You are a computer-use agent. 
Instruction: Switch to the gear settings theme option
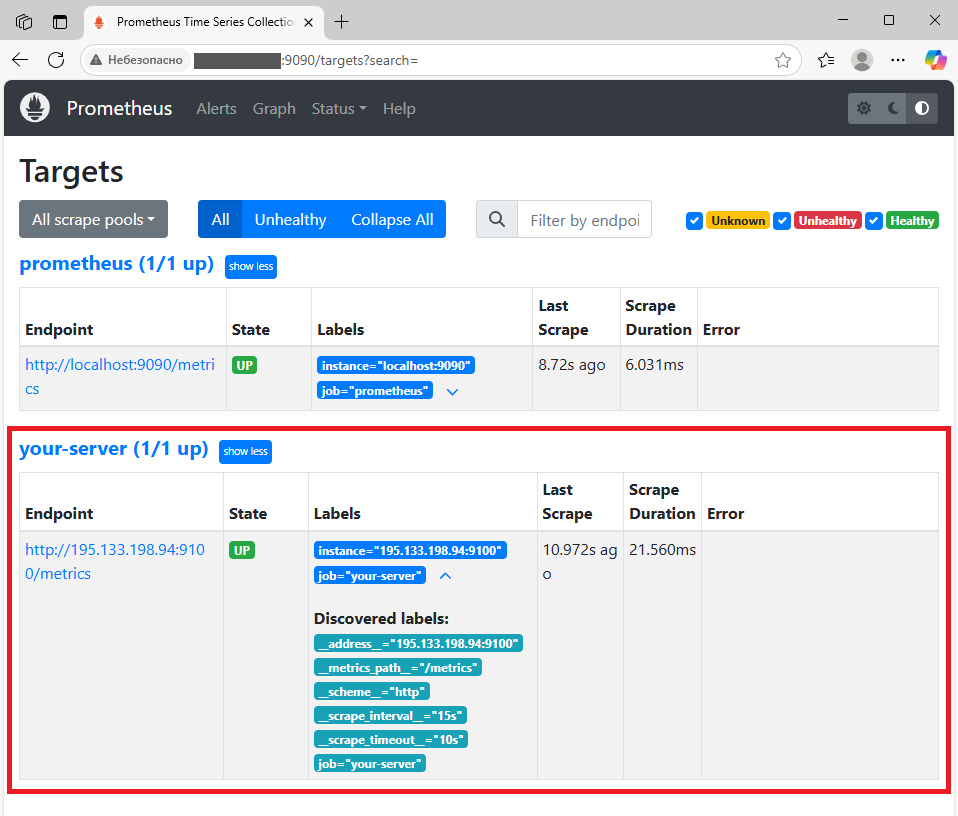863,109
